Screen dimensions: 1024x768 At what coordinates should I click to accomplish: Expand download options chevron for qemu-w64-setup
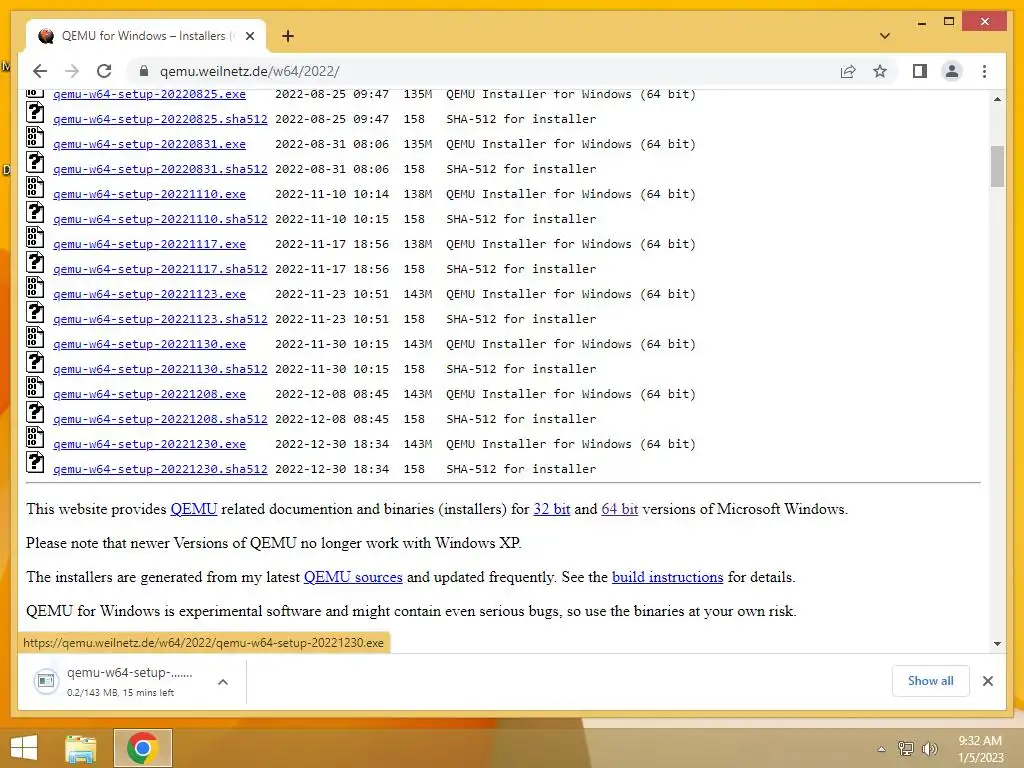223,682
